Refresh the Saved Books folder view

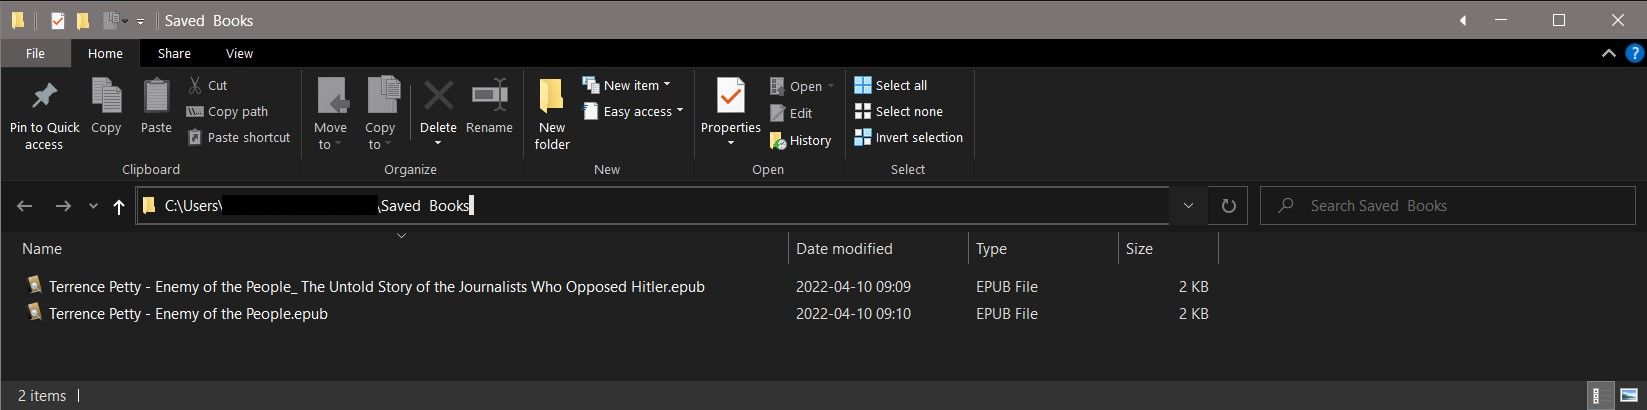(x=1229, y=206)
